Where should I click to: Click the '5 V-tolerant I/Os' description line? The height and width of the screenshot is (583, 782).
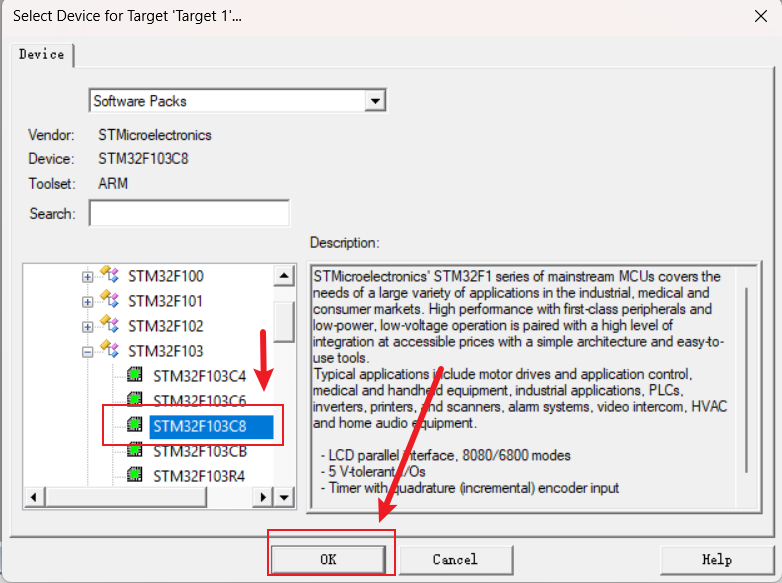click(x=373, y=472)
